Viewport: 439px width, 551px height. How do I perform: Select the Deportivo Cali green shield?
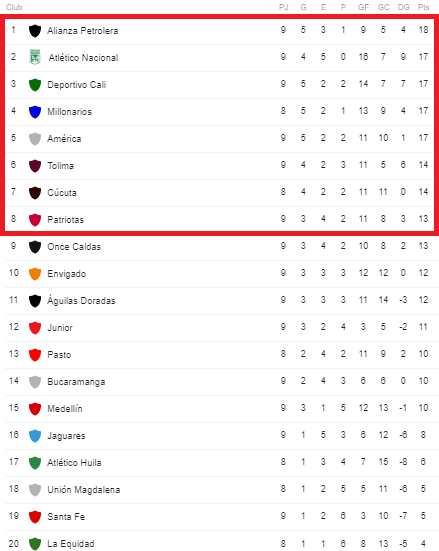pos(35,85)
